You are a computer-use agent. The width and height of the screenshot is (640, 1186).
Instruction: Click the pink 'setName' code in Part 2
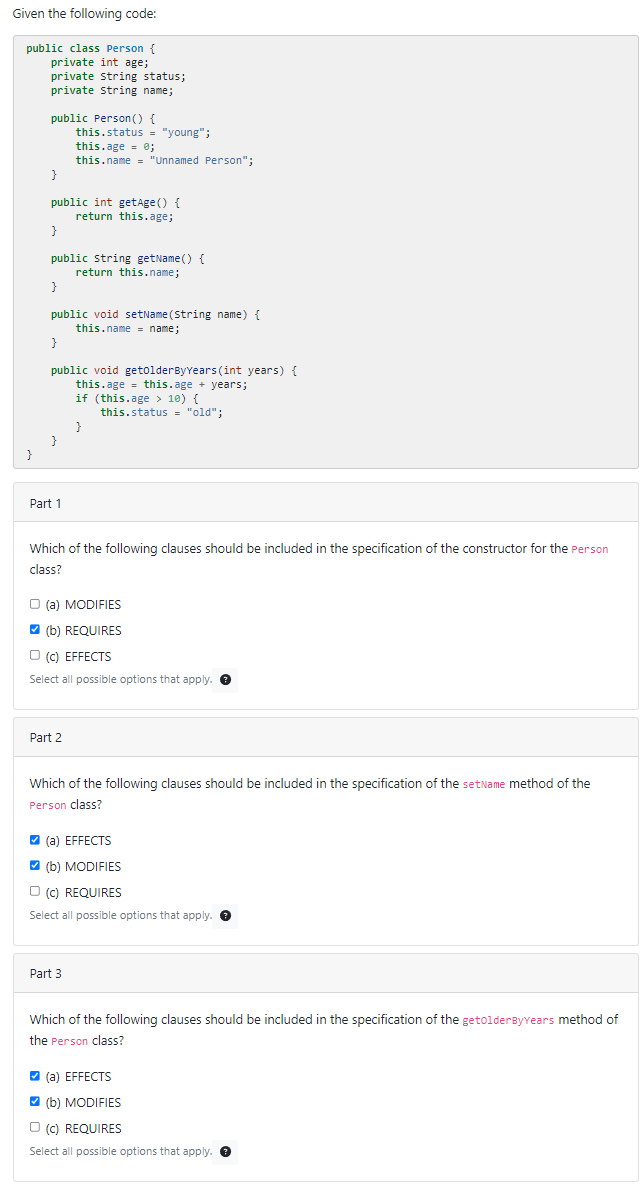pyautogui.click(x=483, y=784)
